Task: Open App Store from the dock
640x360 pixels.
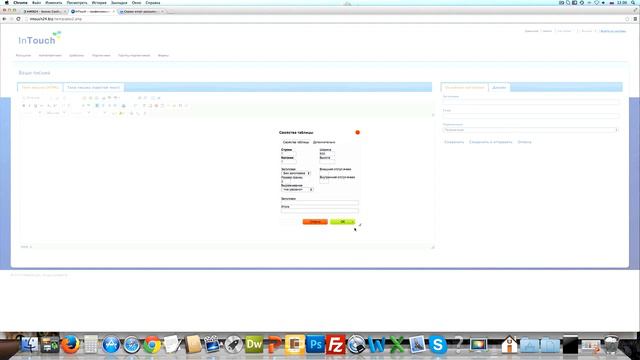Action: (x=111, y=345)
